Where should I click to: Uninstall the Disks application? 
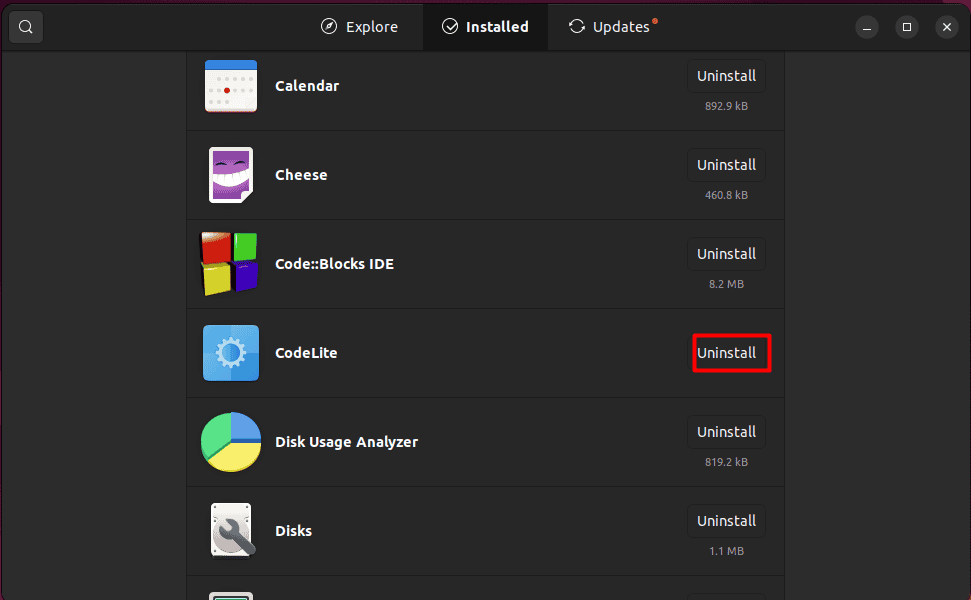pyautogui.click(x=726, y=521)
